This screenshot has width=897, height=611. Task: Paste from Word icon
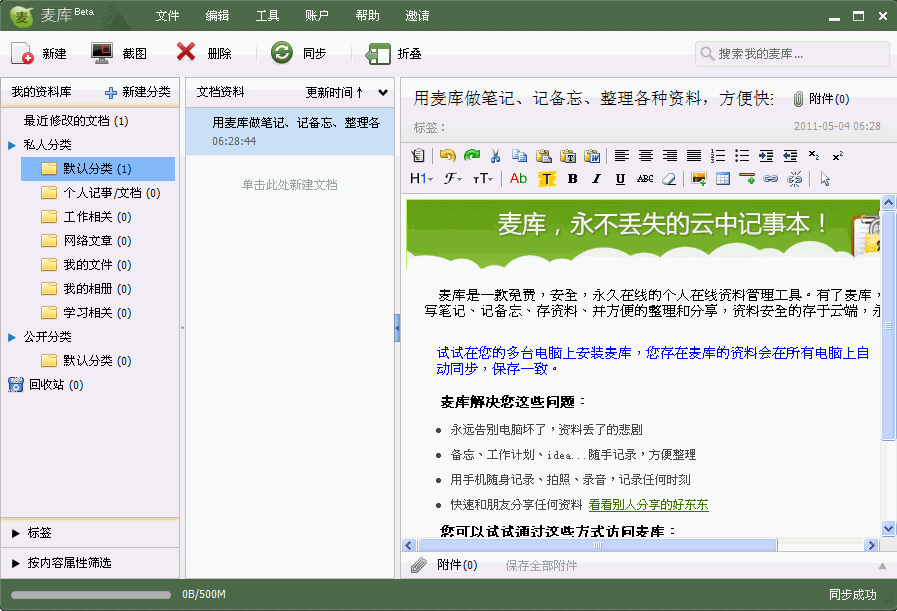592,156
